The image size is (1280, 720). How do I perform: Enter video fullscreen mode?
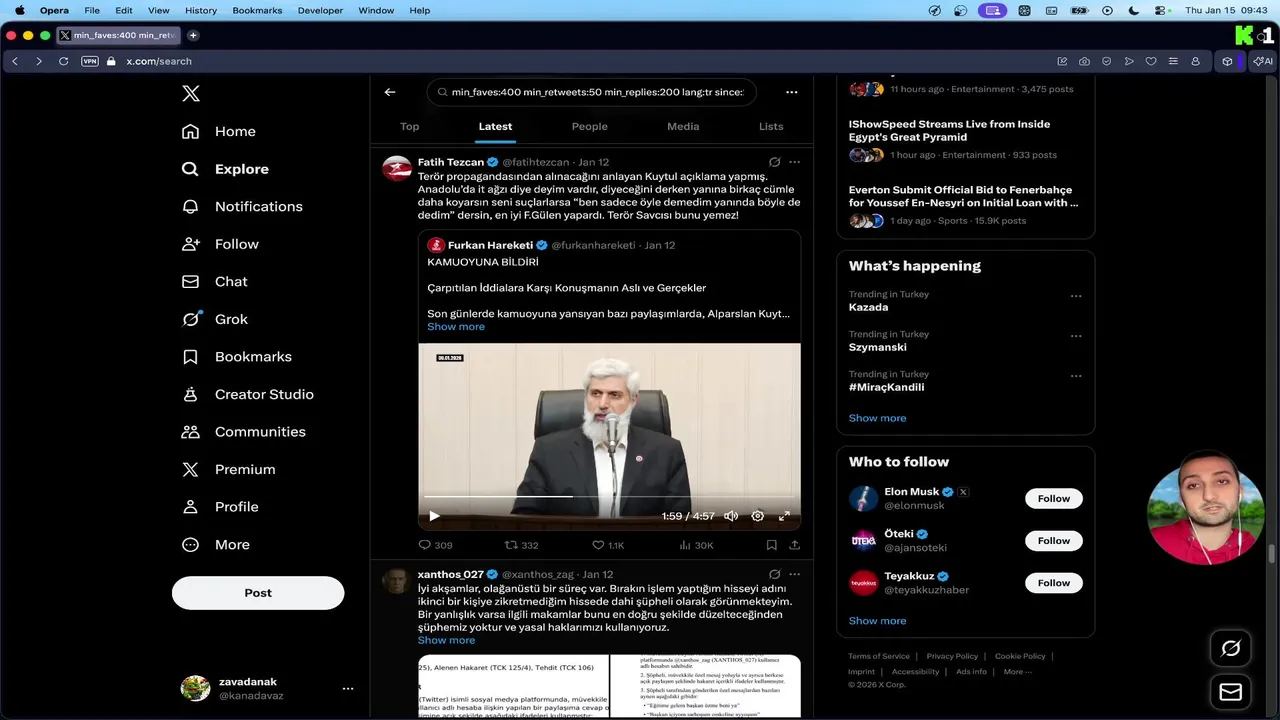784,516
